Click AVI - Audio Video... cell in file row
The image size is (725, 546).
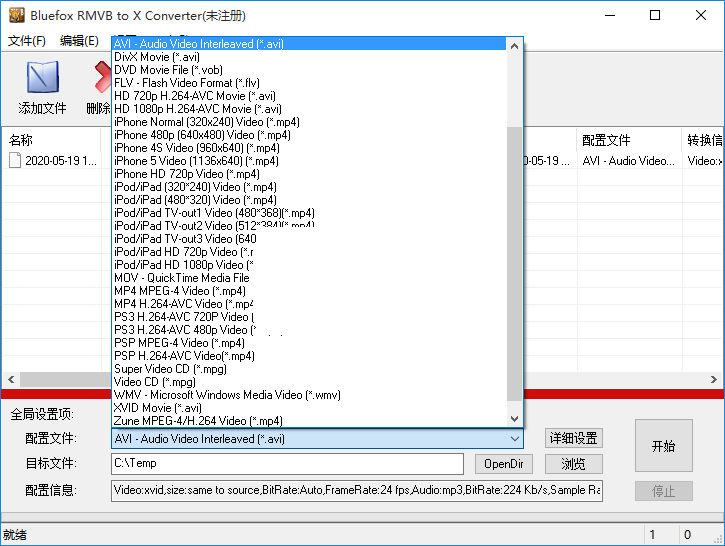628,161
